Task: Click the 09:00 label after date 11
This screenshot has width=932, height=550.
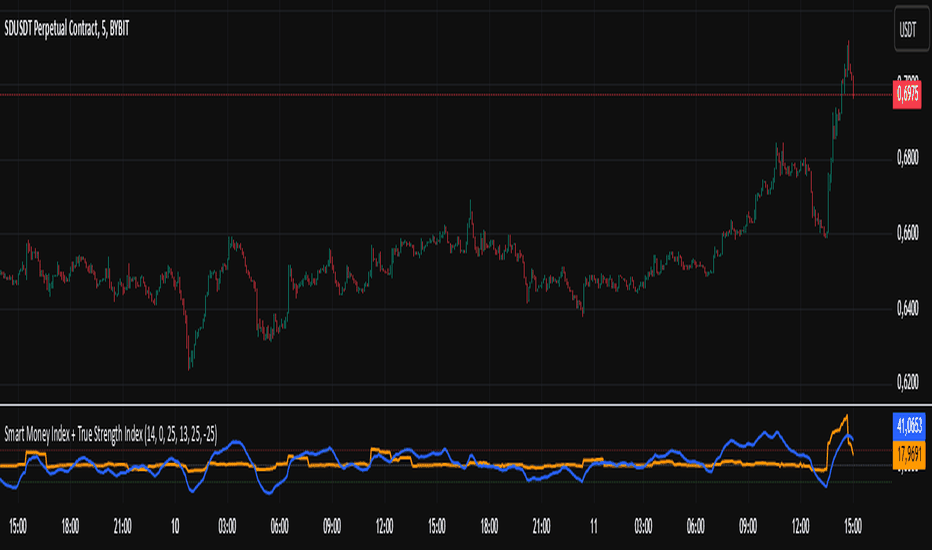Action: click(x=748, y=526)
